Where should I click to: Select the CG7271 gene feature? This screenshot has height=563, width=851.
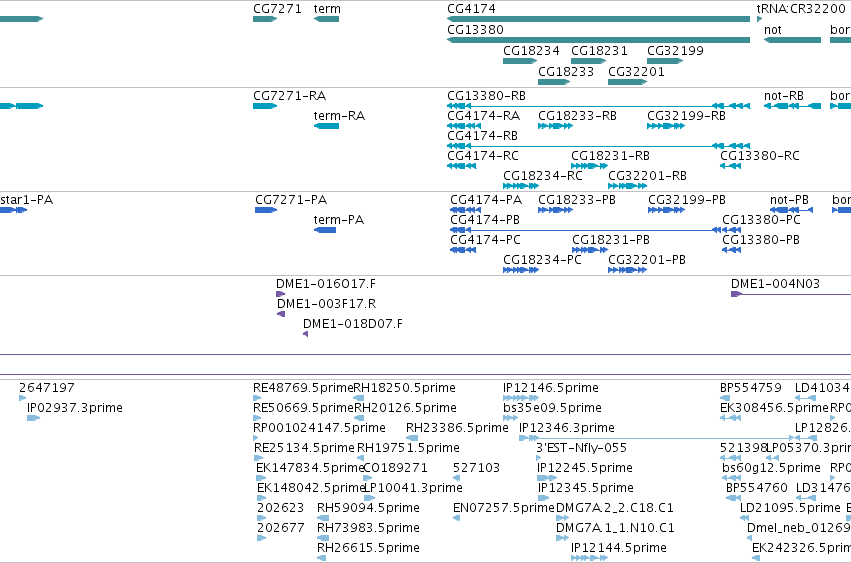pos(265,19)
